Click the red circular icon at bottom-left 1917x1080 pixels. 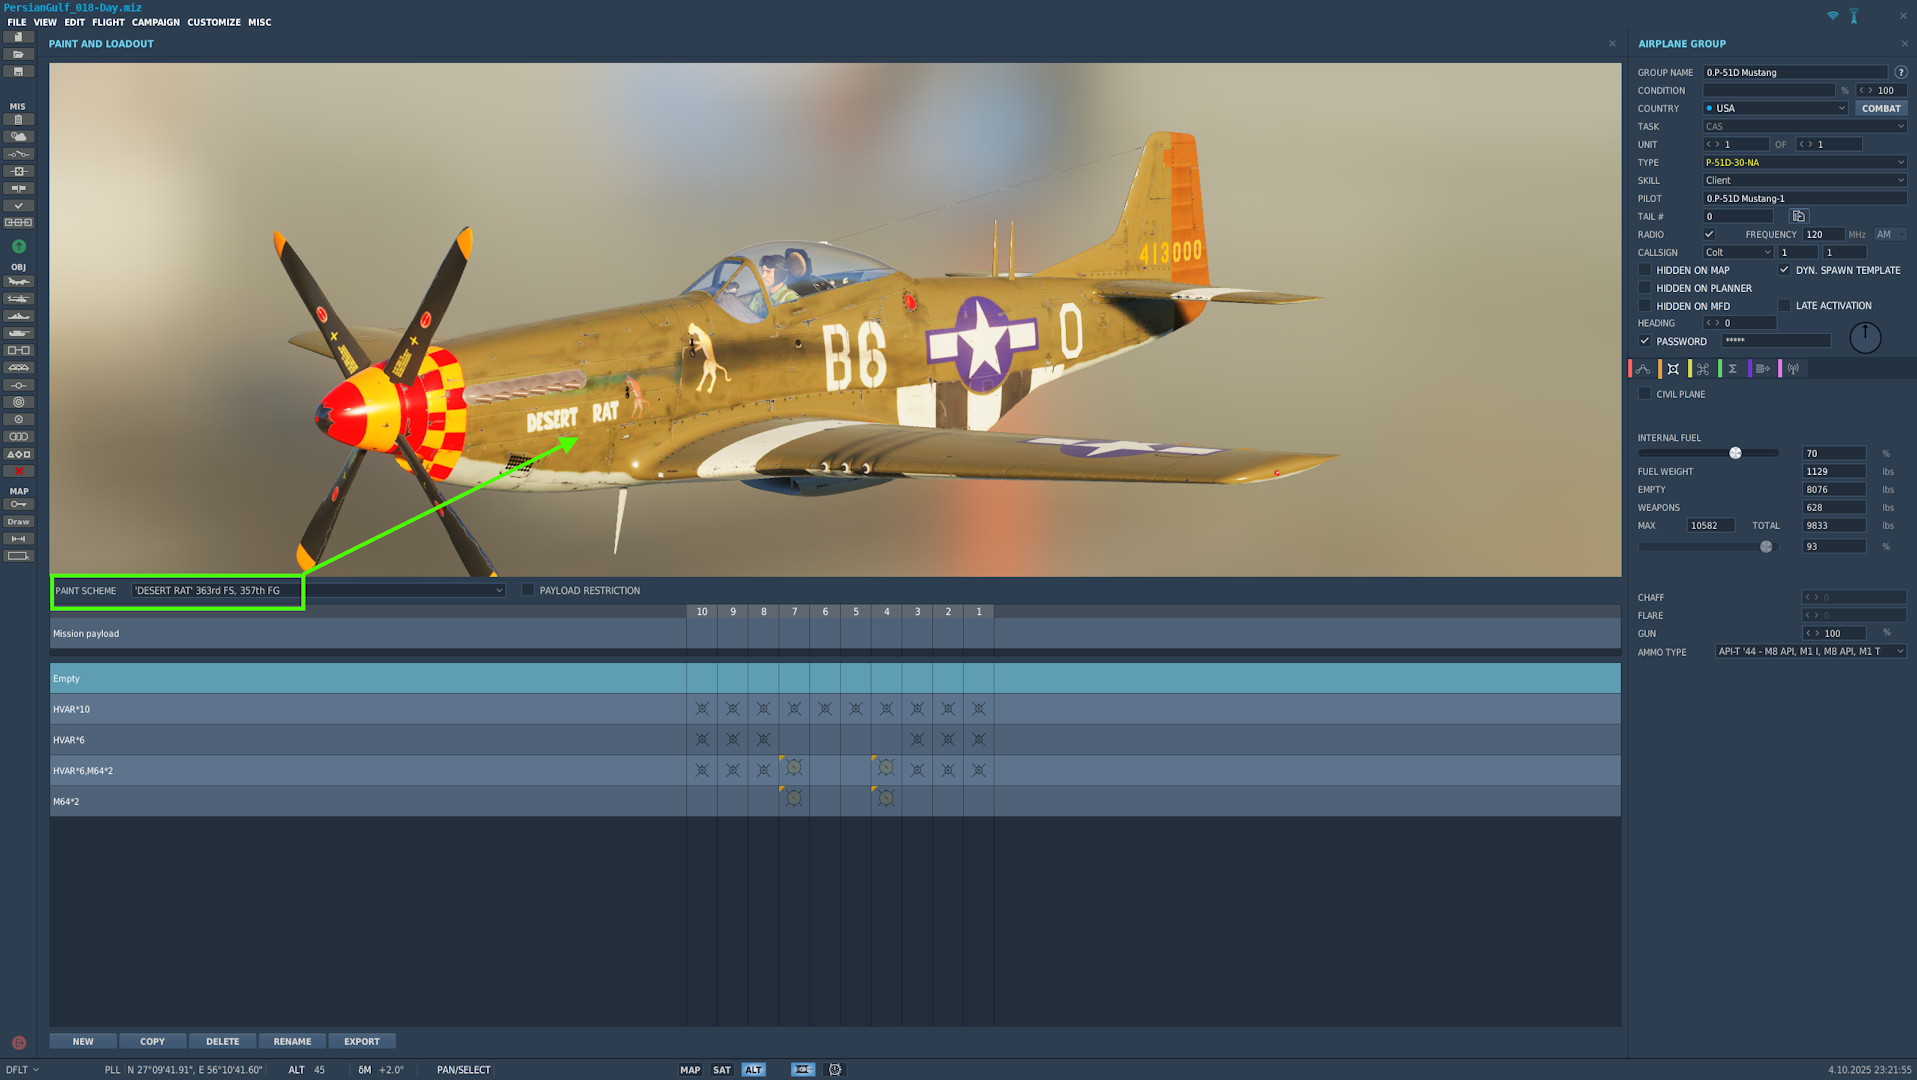18,1043
